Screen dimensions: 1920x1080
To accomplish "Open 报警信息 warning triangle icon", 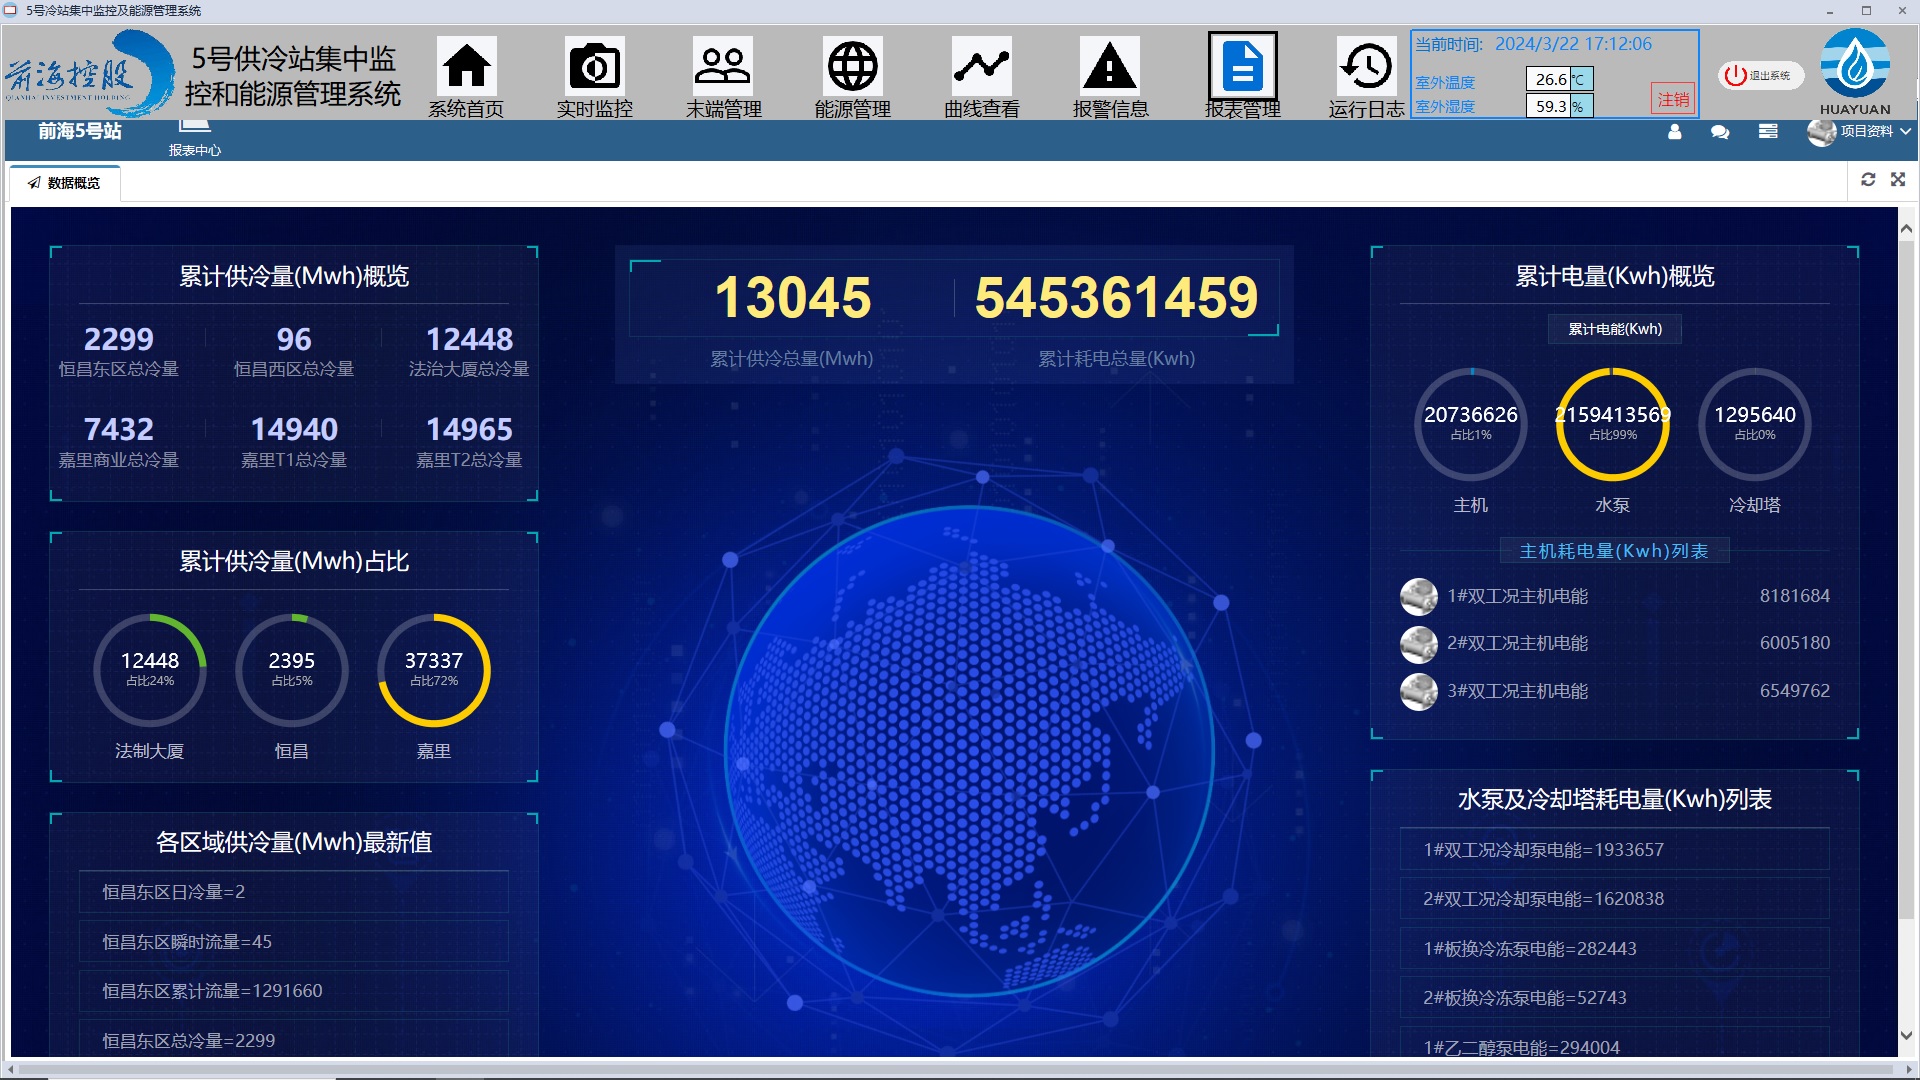I will tap(1109, 68).
